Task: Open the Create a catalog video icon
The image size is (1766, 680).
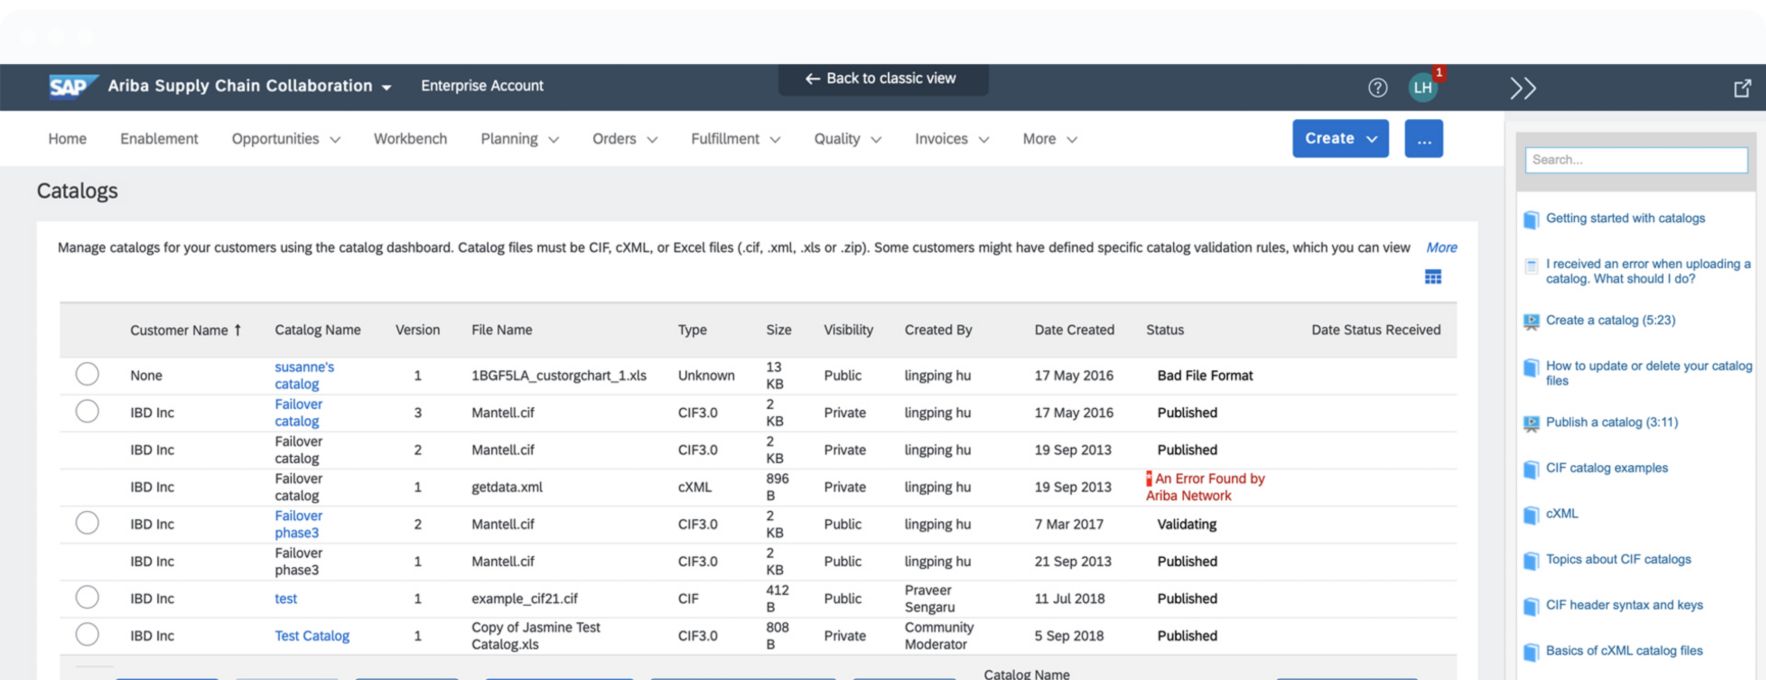Action: click(1531, 321)
